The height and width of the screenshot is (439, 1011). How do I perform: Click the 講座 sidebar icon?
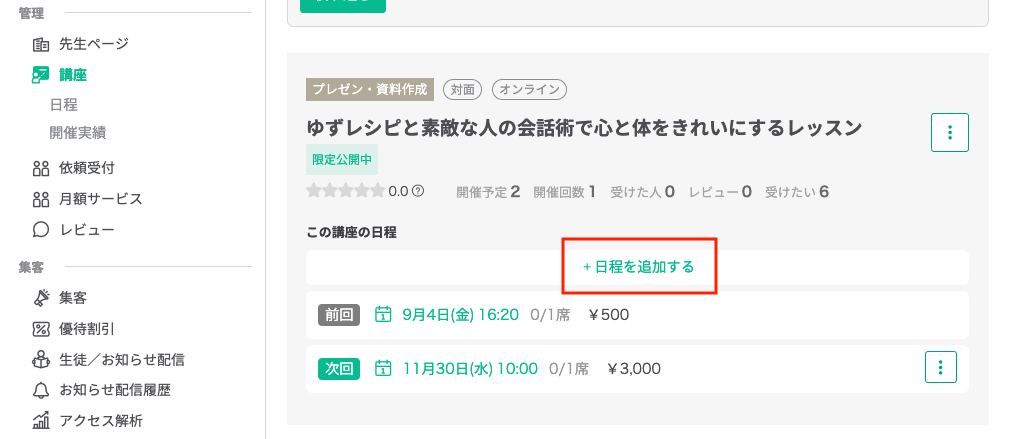[41, 75]
